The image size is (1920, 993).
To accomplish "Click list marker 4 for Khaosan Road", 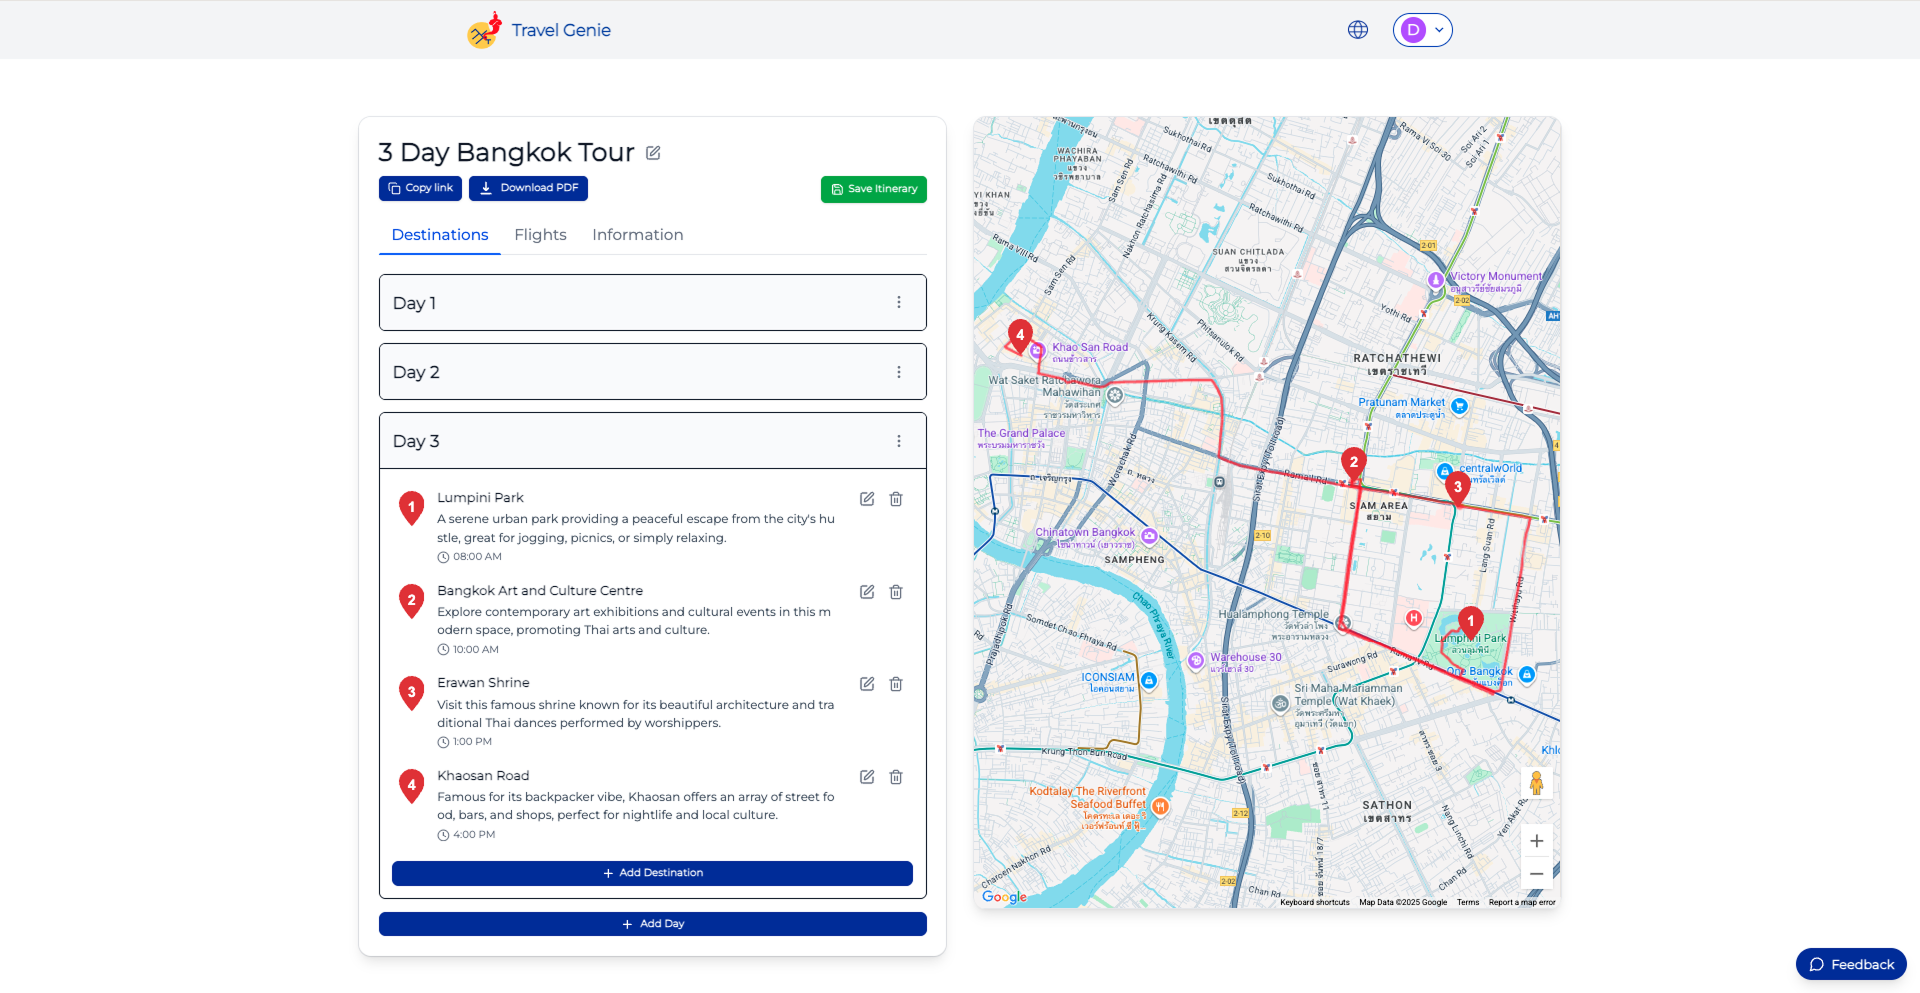I will tap(411, 785).
